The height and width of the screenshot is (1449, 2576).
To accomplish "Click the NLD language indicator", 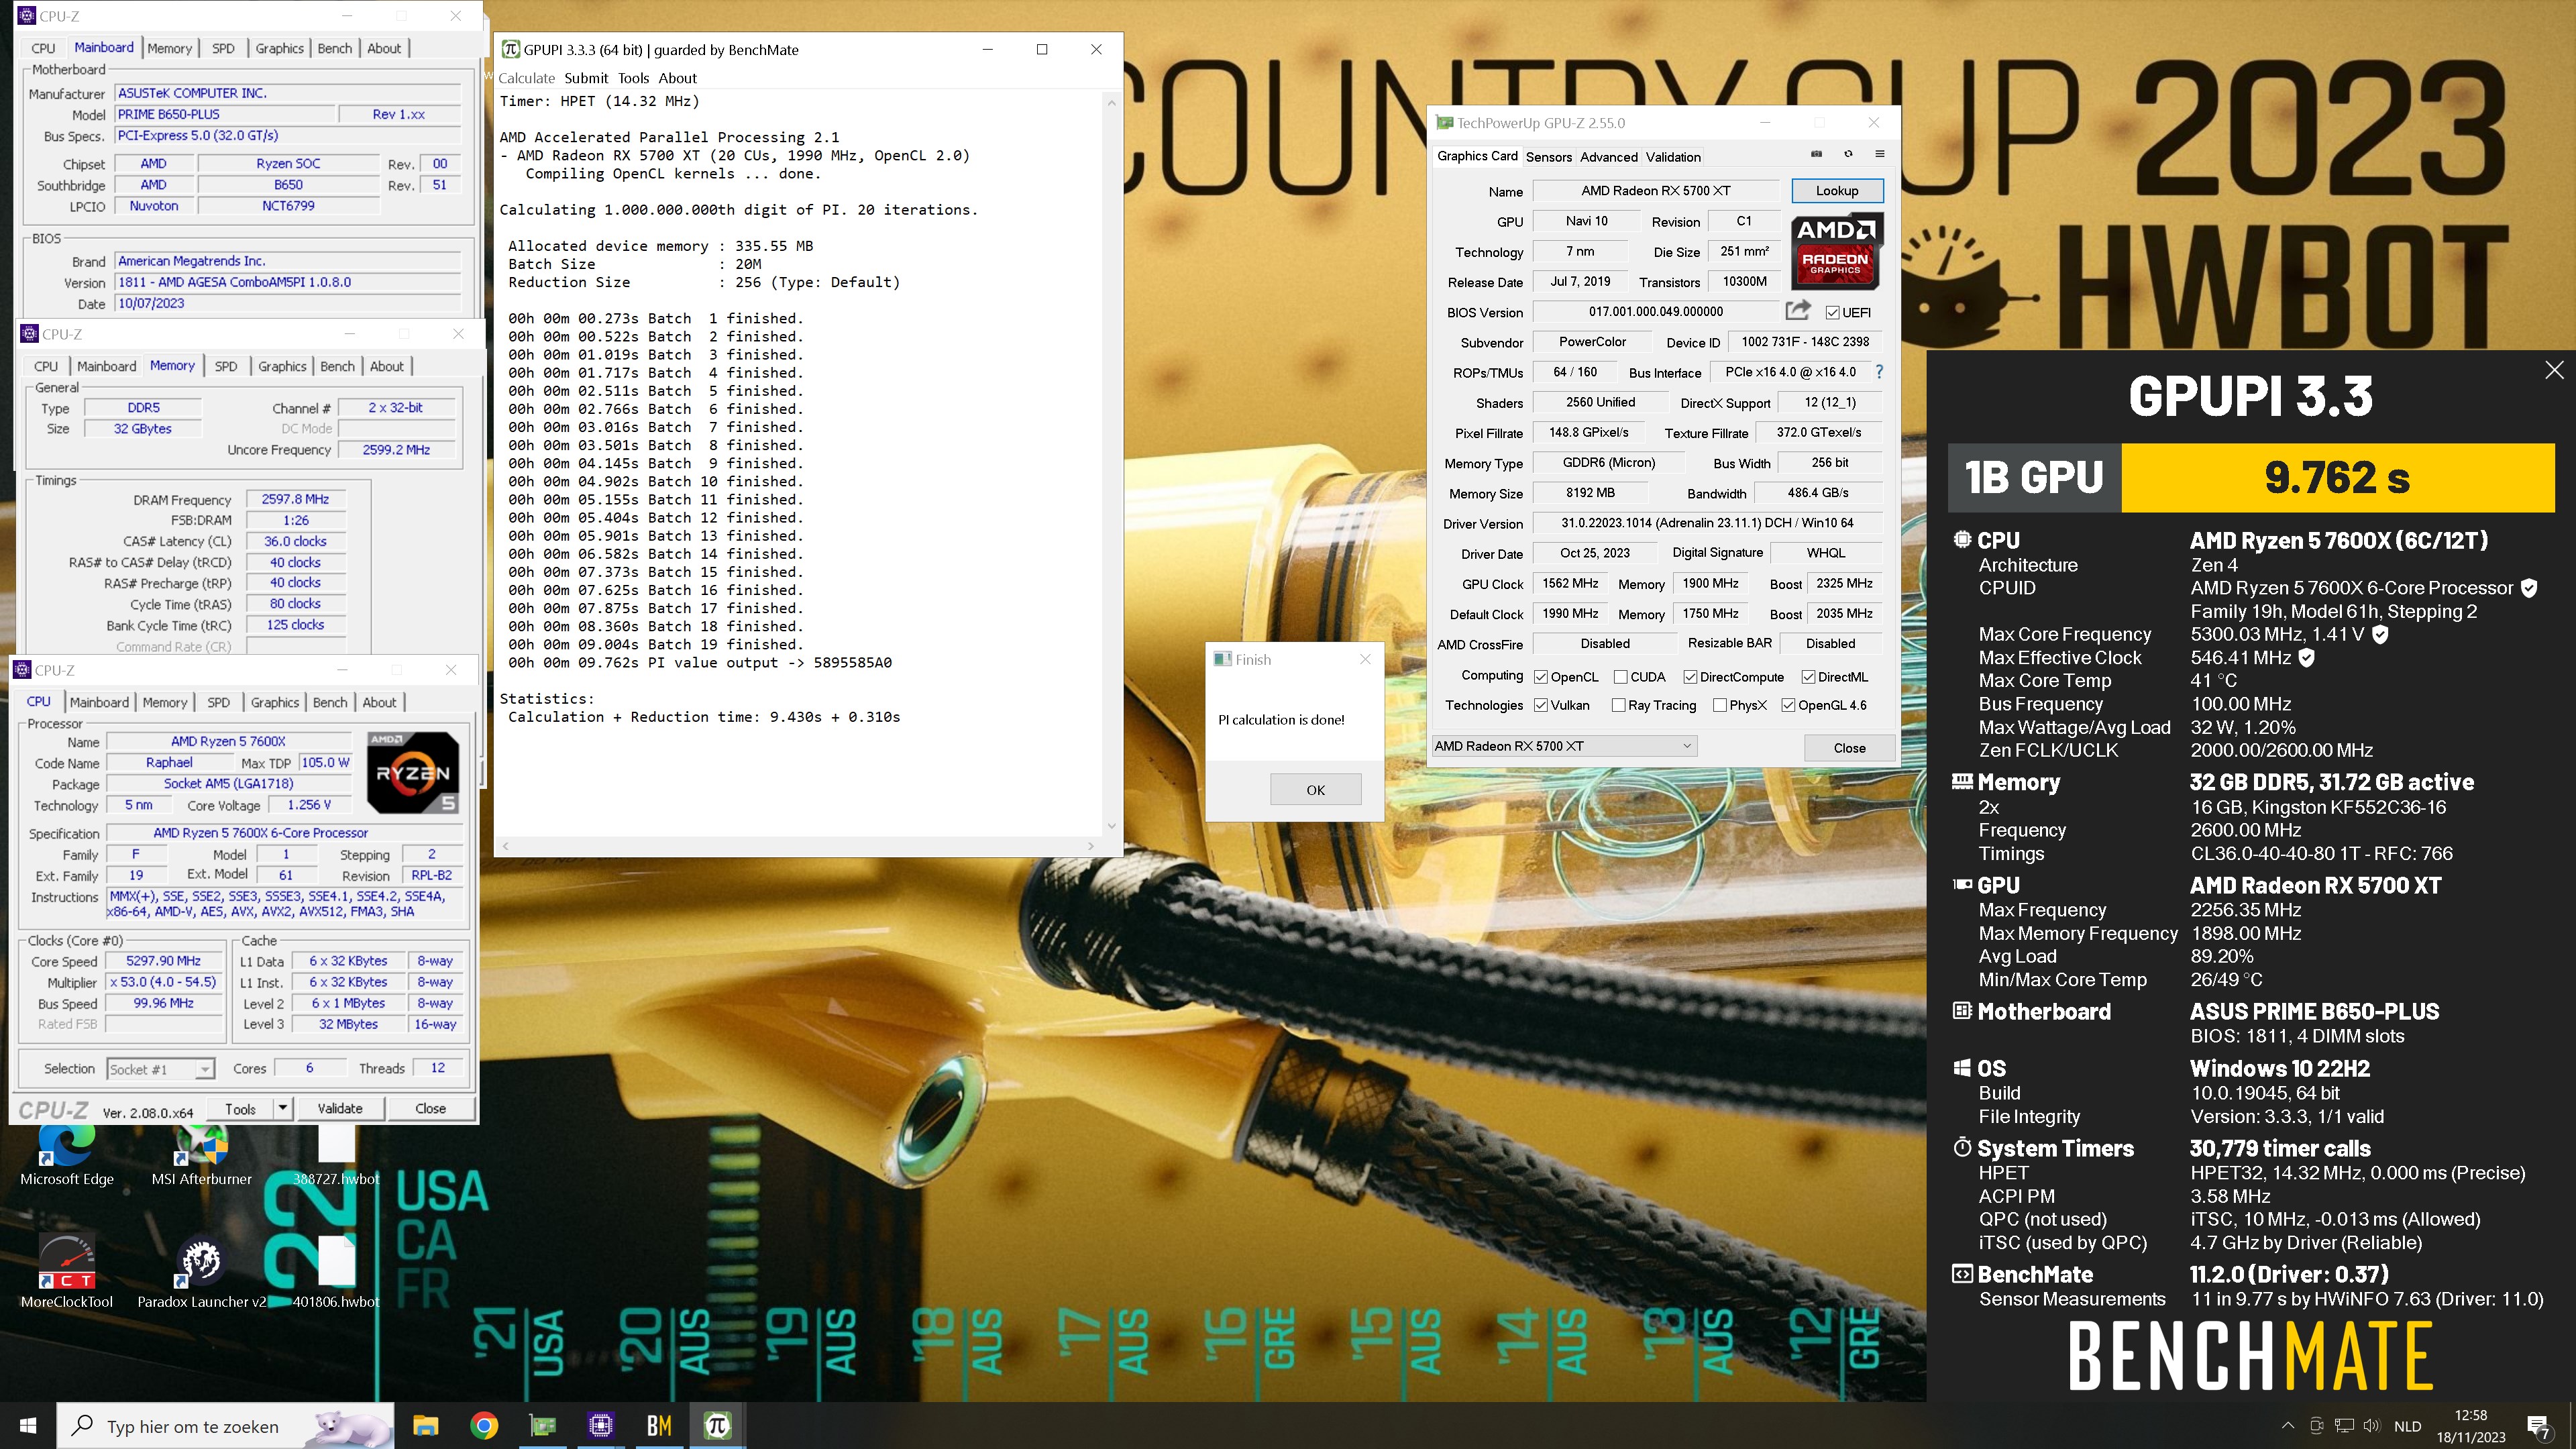I will 2407,1426.
